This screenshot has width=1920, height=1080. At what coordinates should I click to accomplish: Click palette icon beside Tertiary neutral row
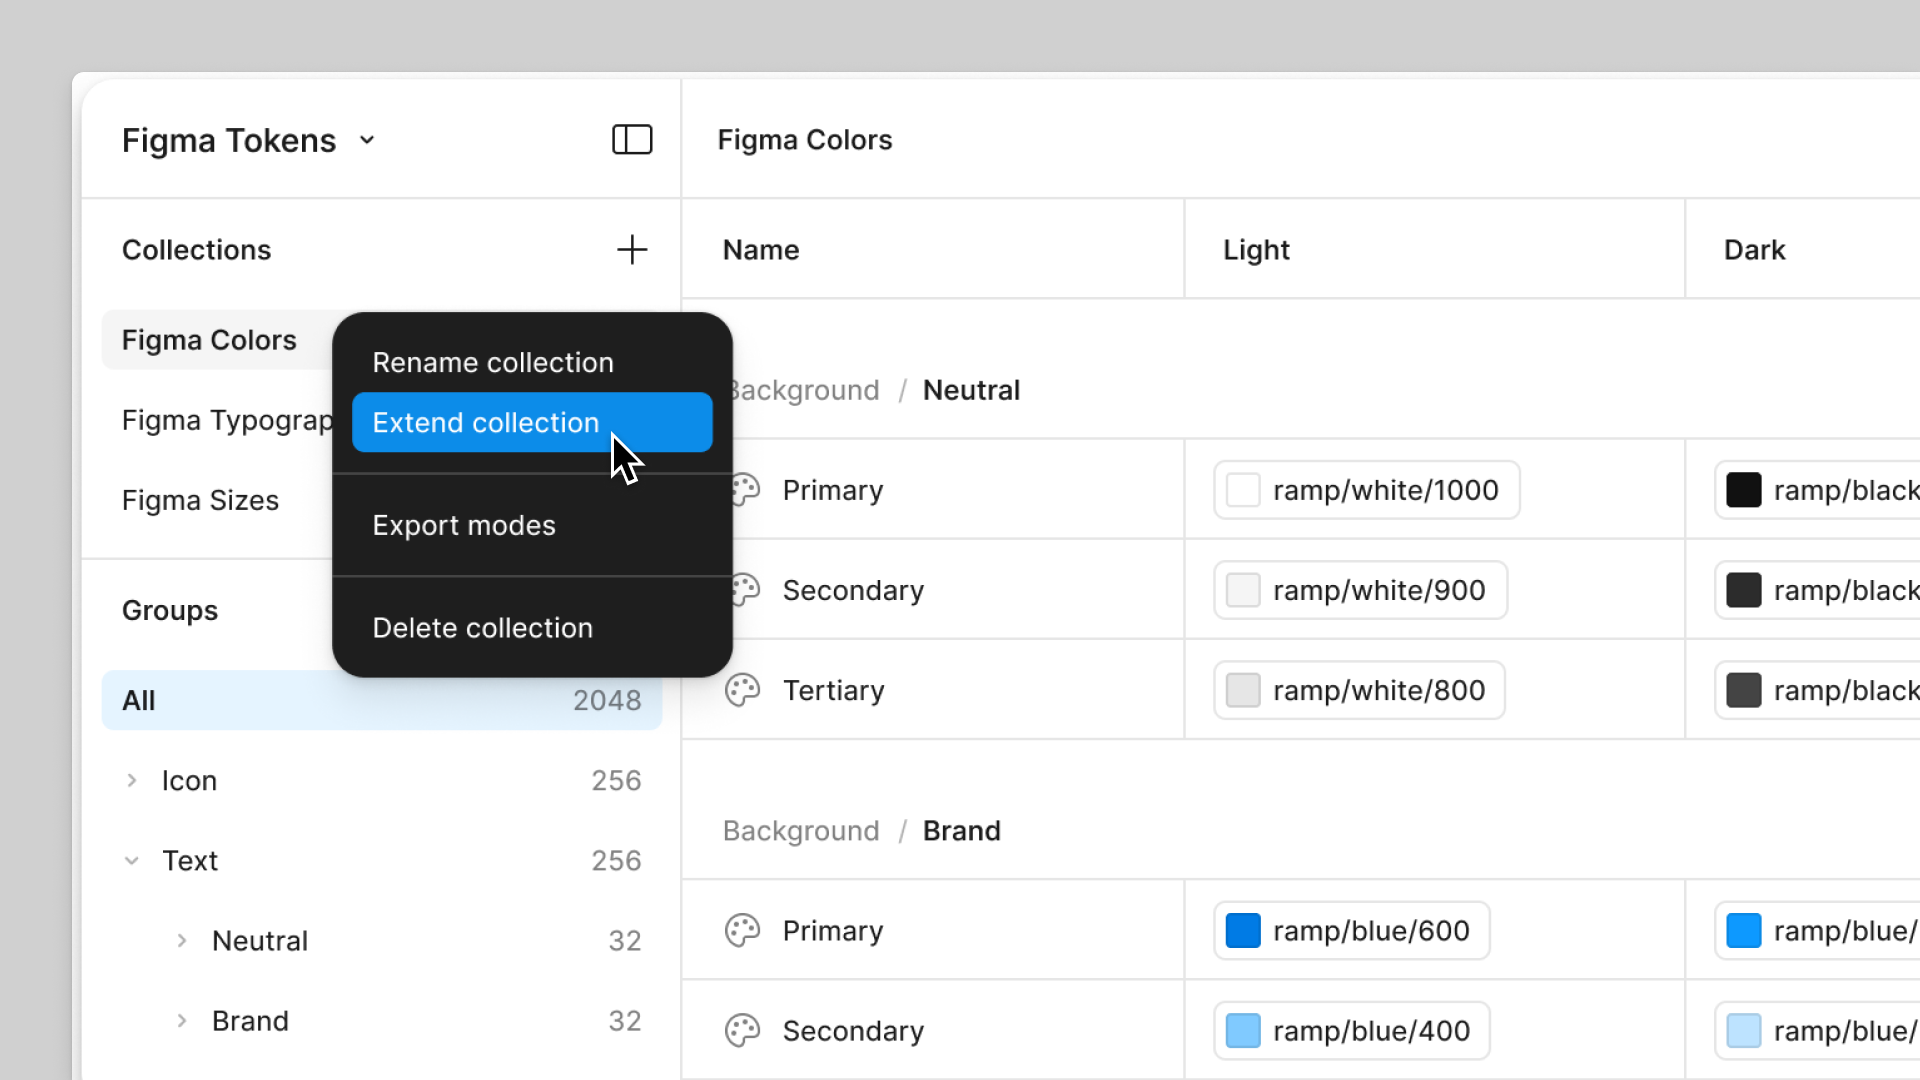(x=743, y=690)
